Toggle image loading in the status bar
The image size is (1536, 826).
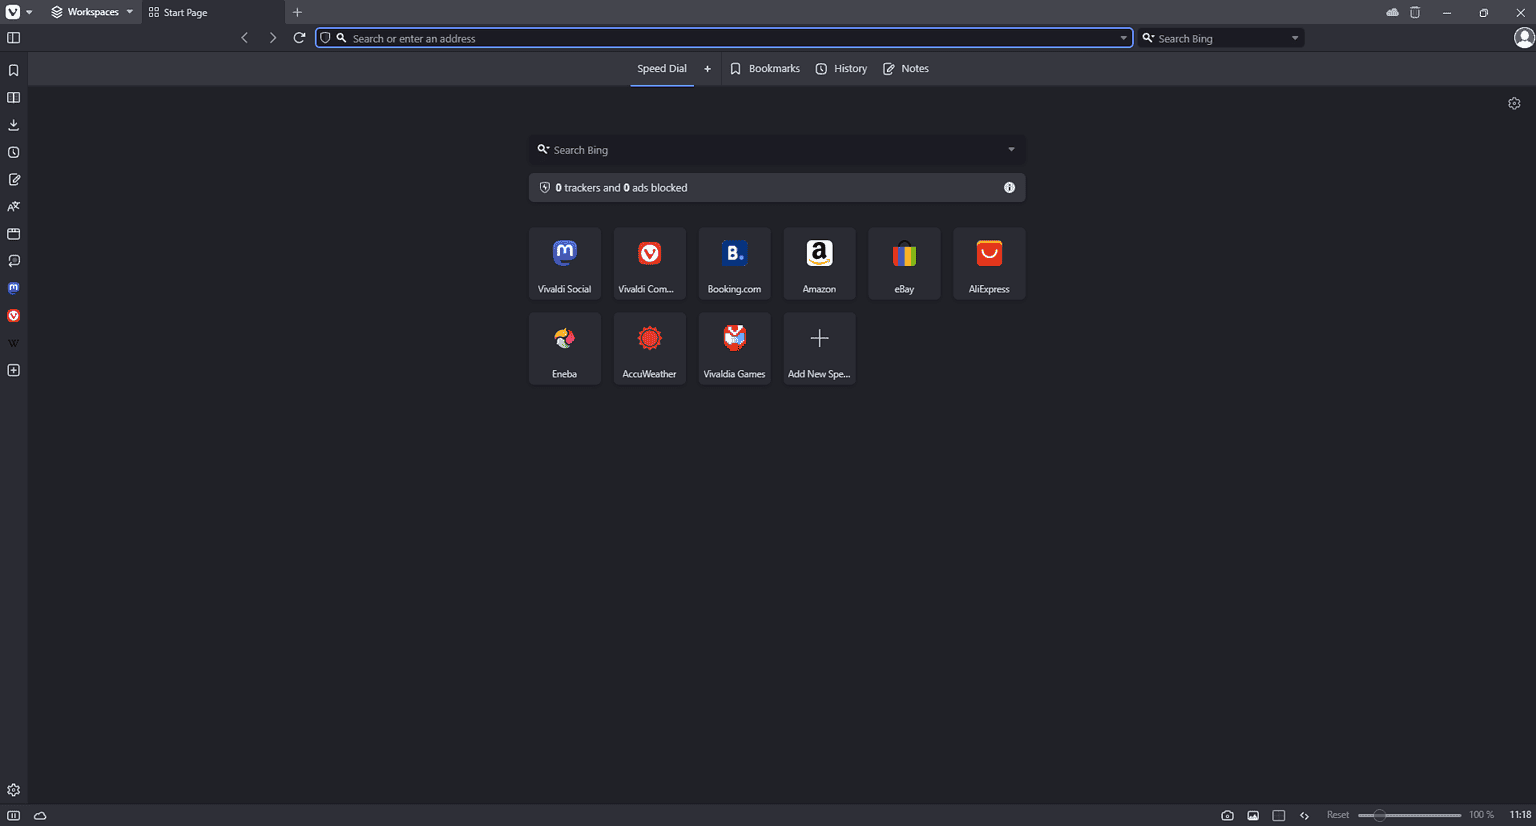[1253, 815]
